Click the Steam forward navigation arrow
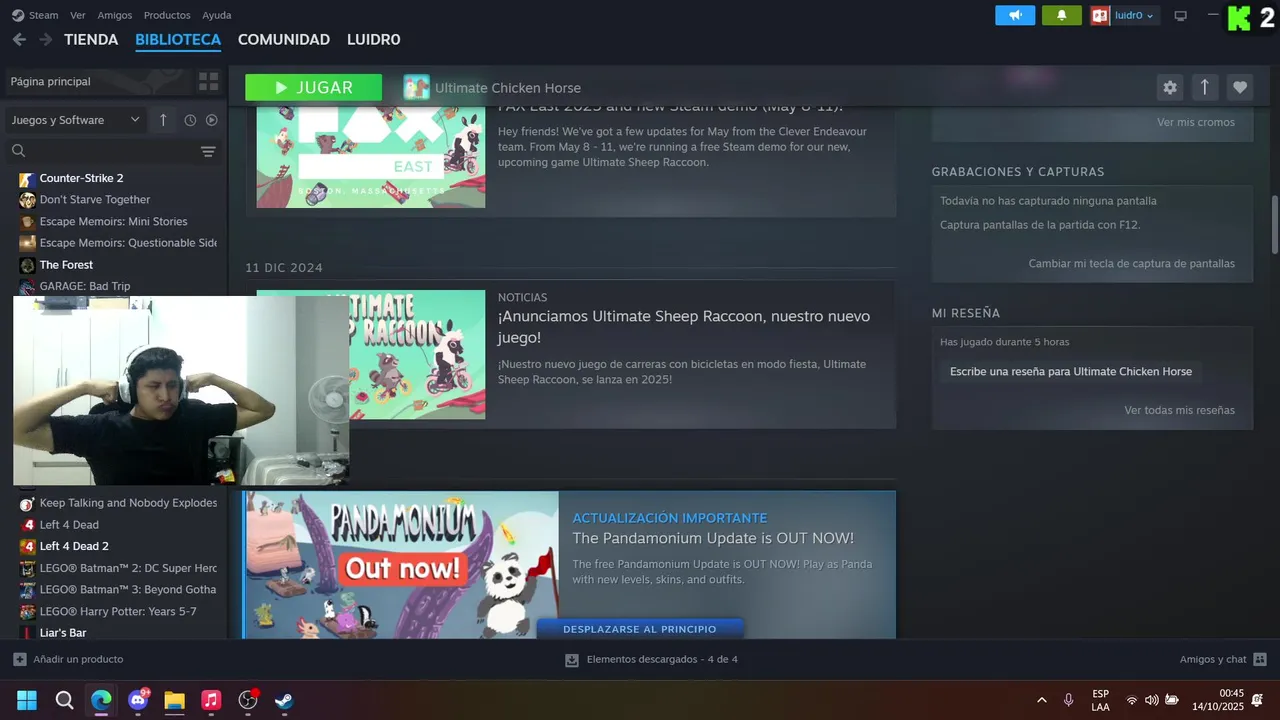The image size is (1280, 720). pos(45,39)
